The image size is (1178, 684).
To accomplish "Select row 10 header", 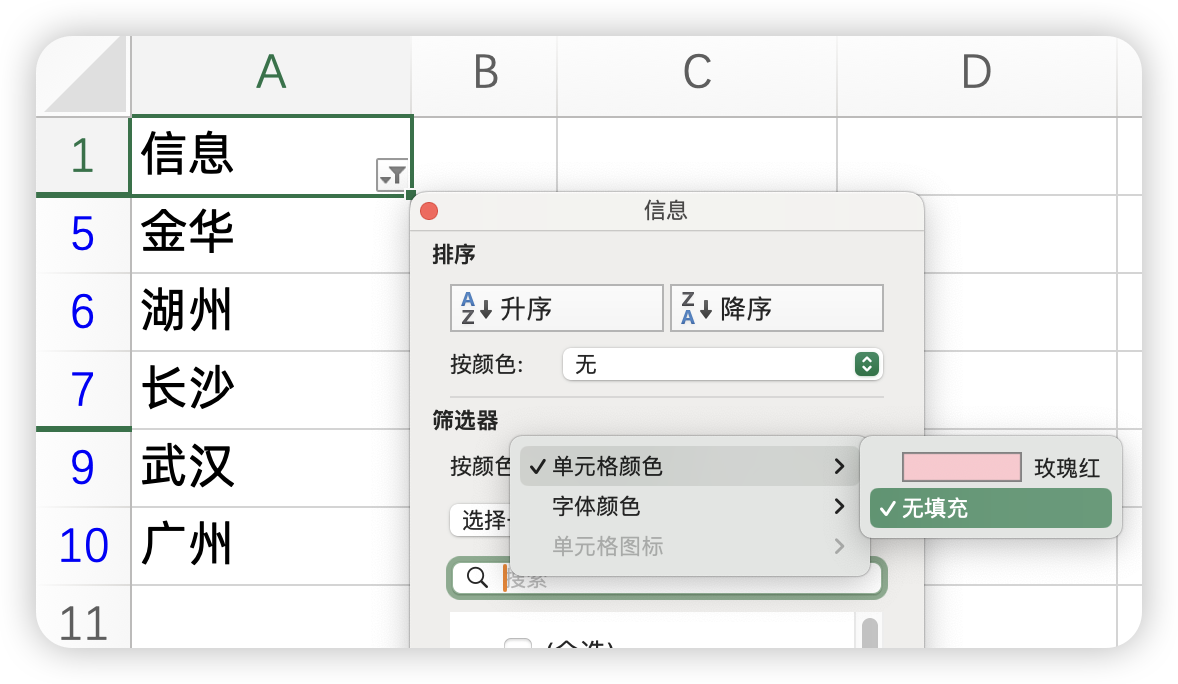I will [x=83, y=546].
